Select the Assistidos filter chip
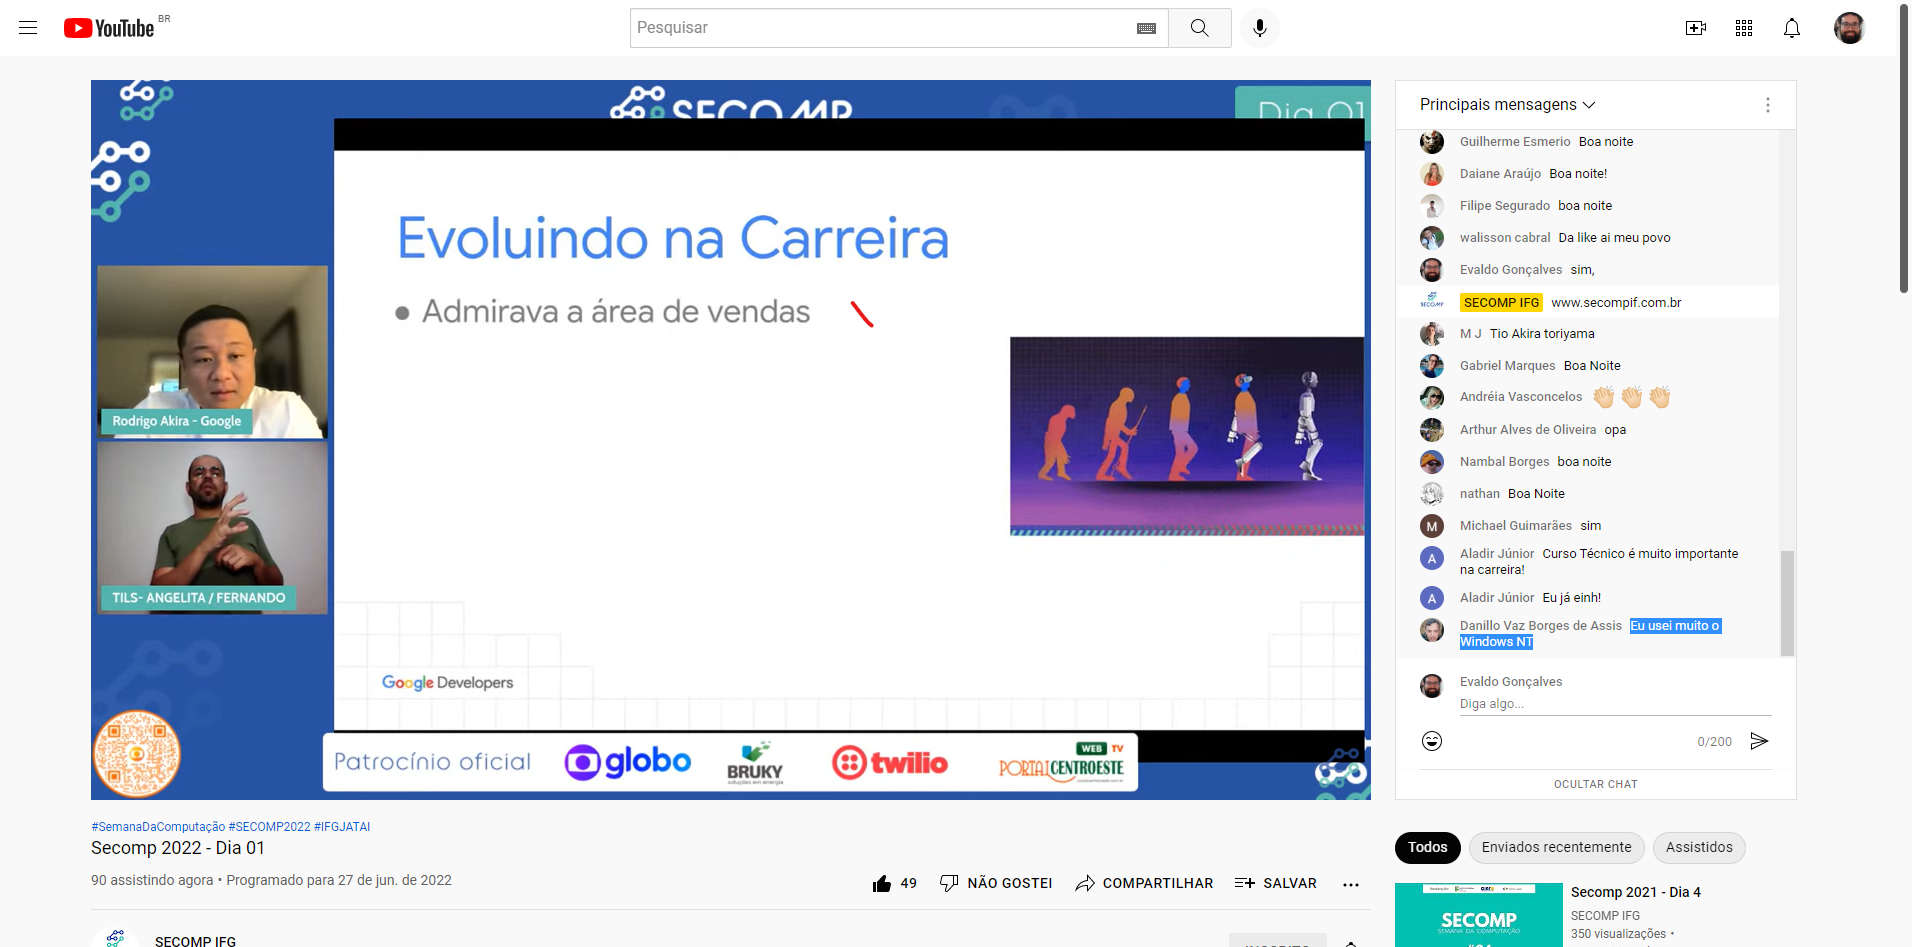The width and height of the screenshot is (1912, 947). point(1698,847)
